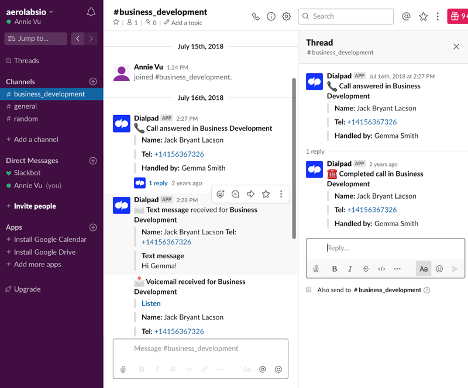The image size is (468, 388).
Task: Click the message list scrollbar
Action: point(294,158)
